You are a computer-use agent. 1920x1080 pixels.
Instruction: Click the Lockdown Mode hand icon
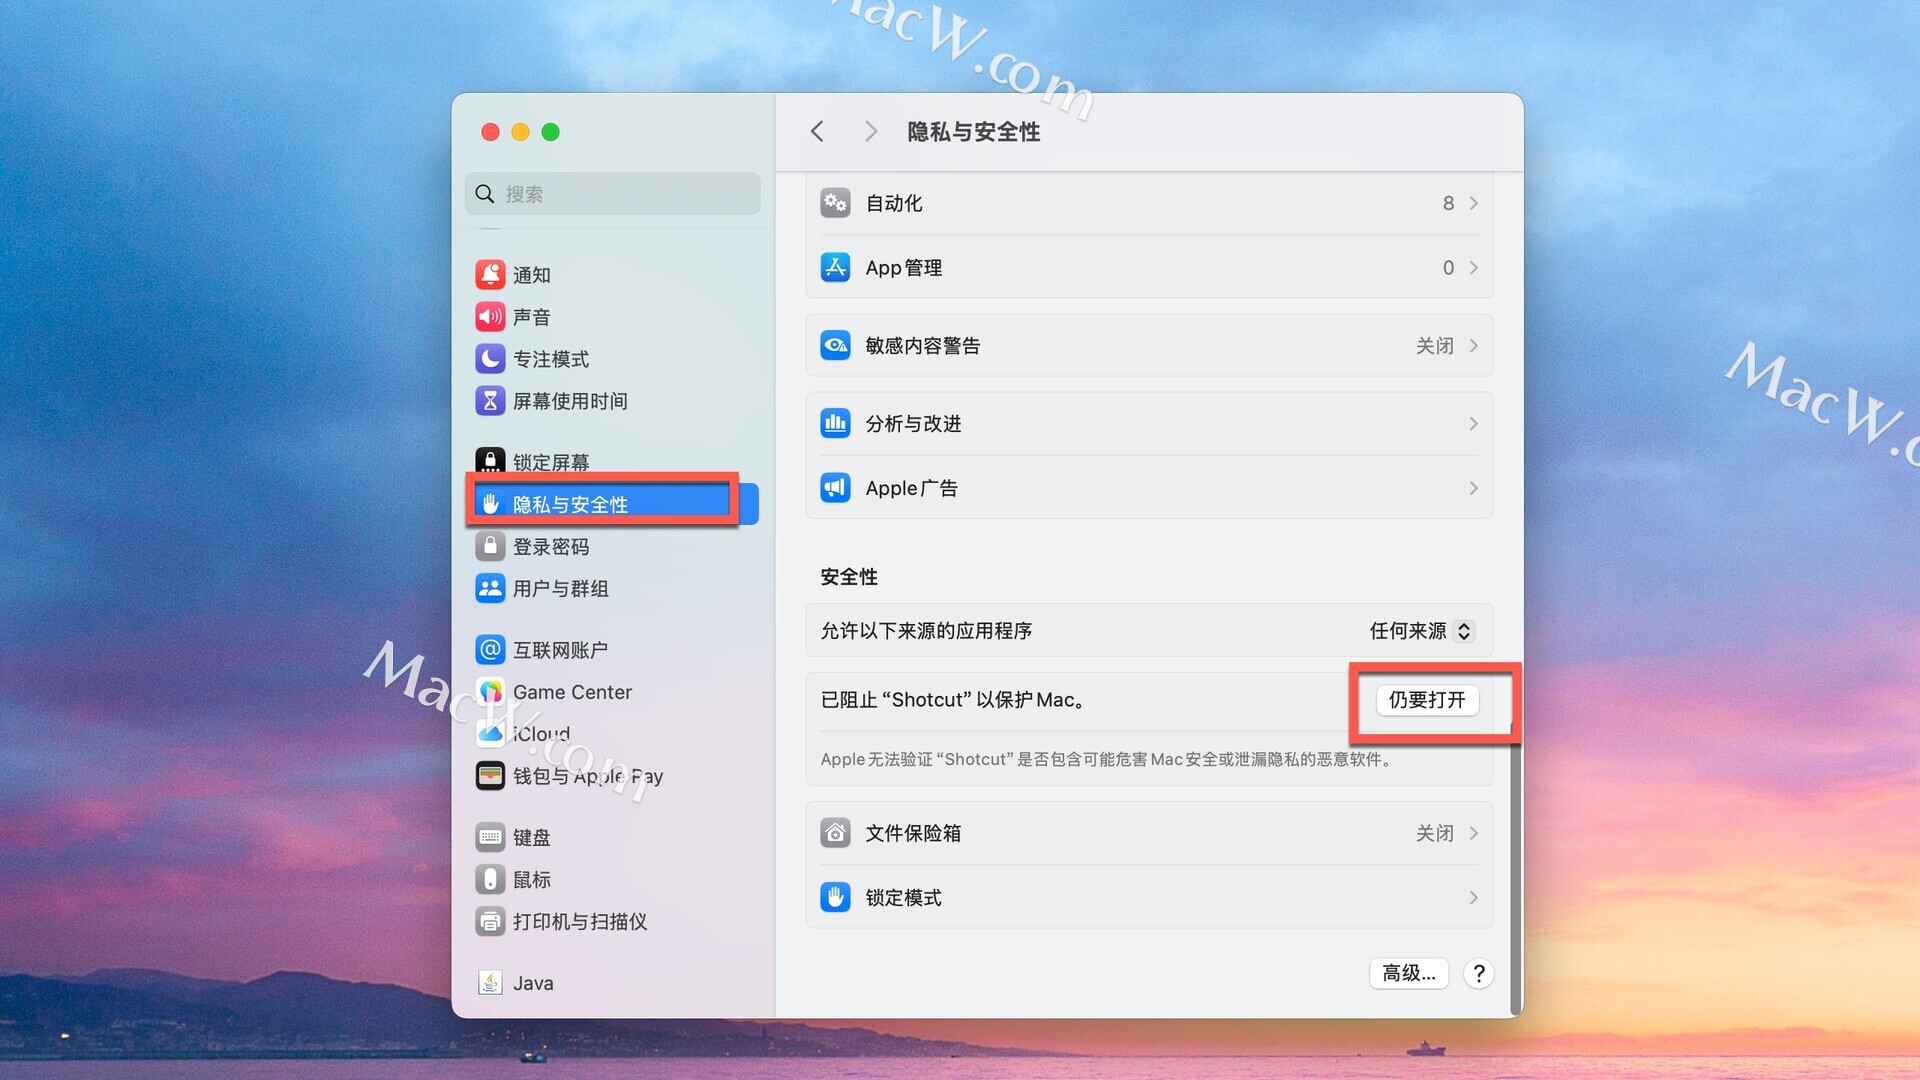point(835,897)
